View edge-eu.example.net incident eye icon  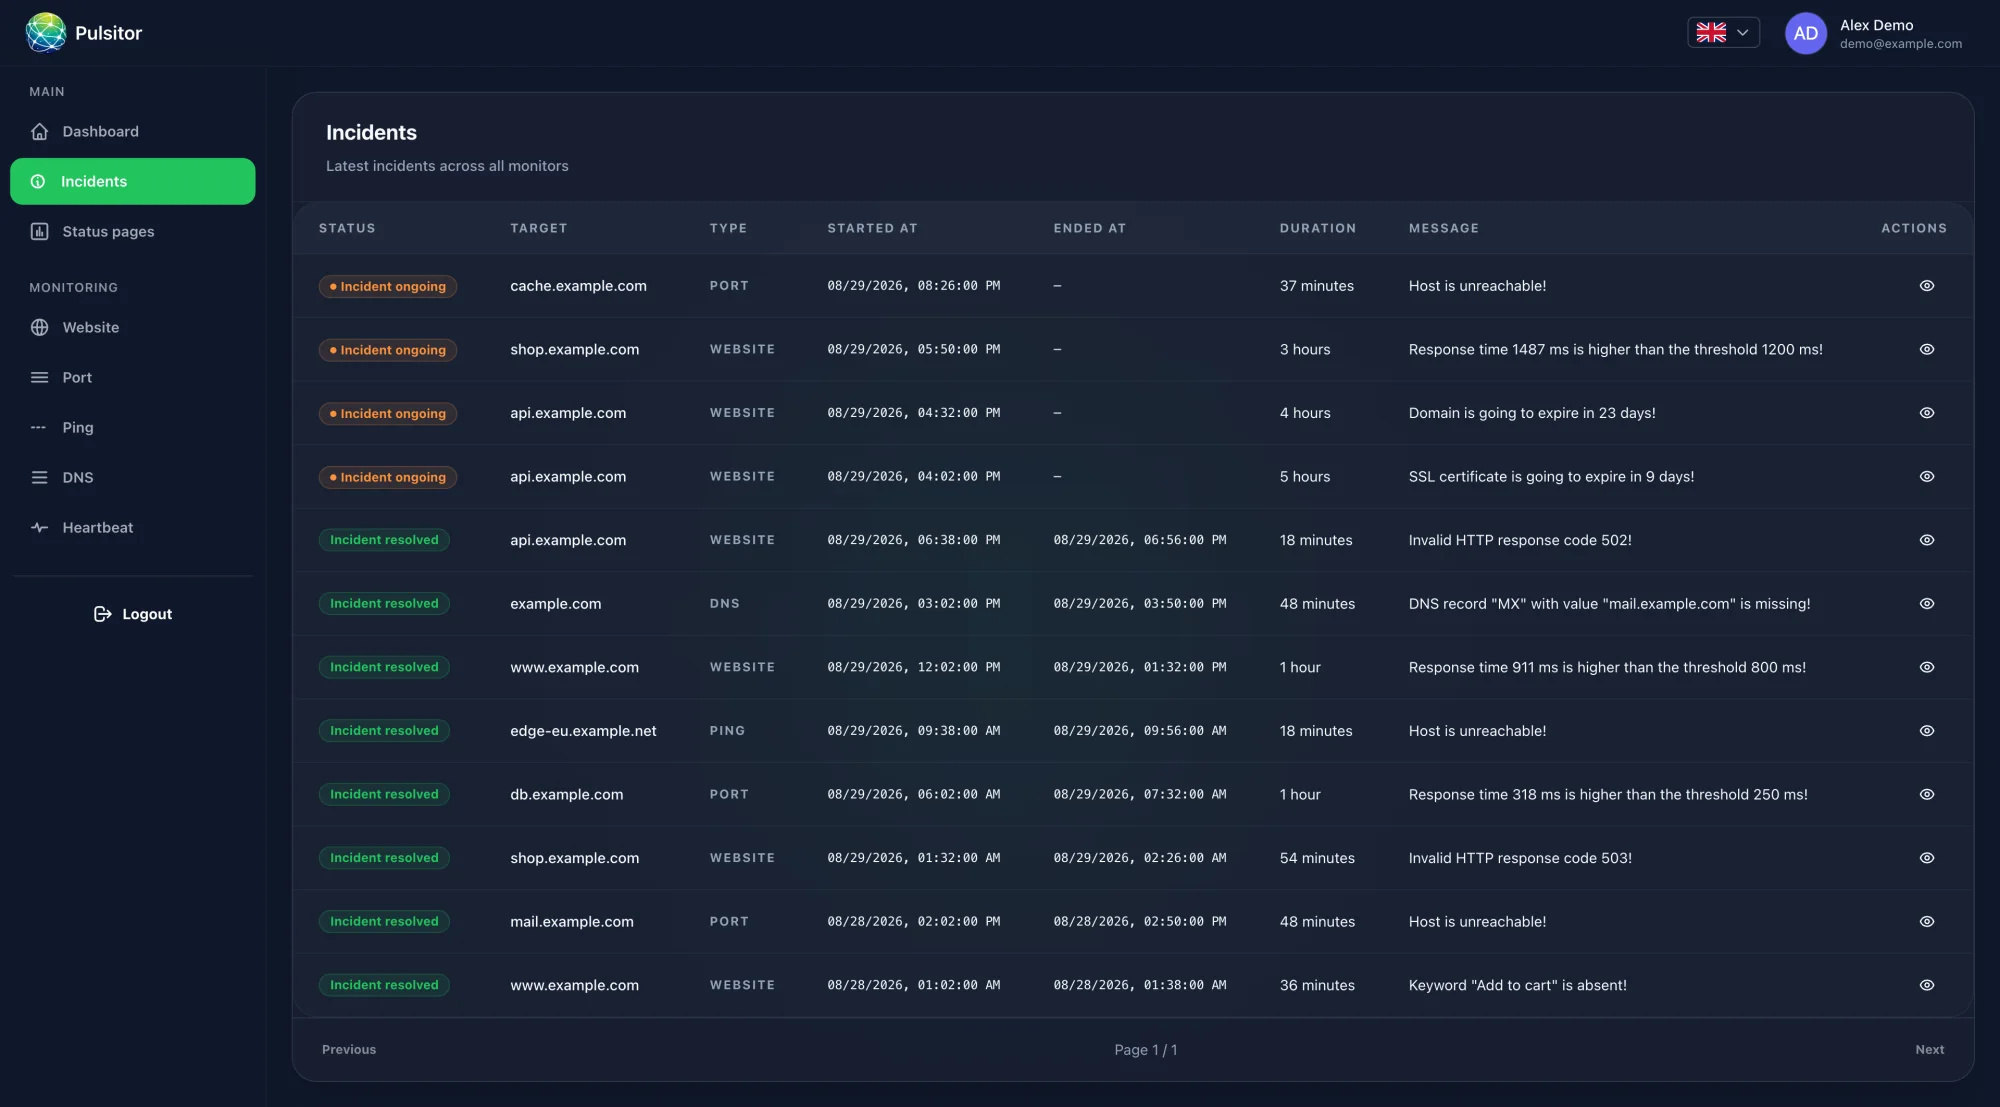pyautogui.click(x=1927, y=731)
